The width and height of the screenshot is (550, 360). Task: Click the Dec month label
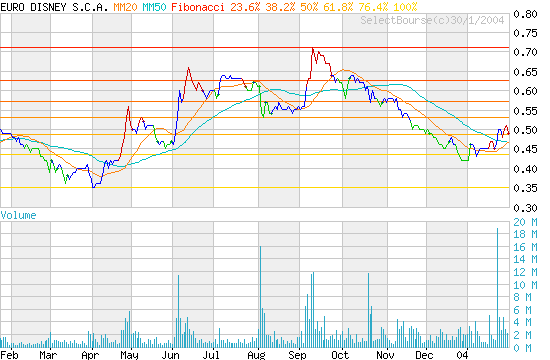click(x=424, y=355)
